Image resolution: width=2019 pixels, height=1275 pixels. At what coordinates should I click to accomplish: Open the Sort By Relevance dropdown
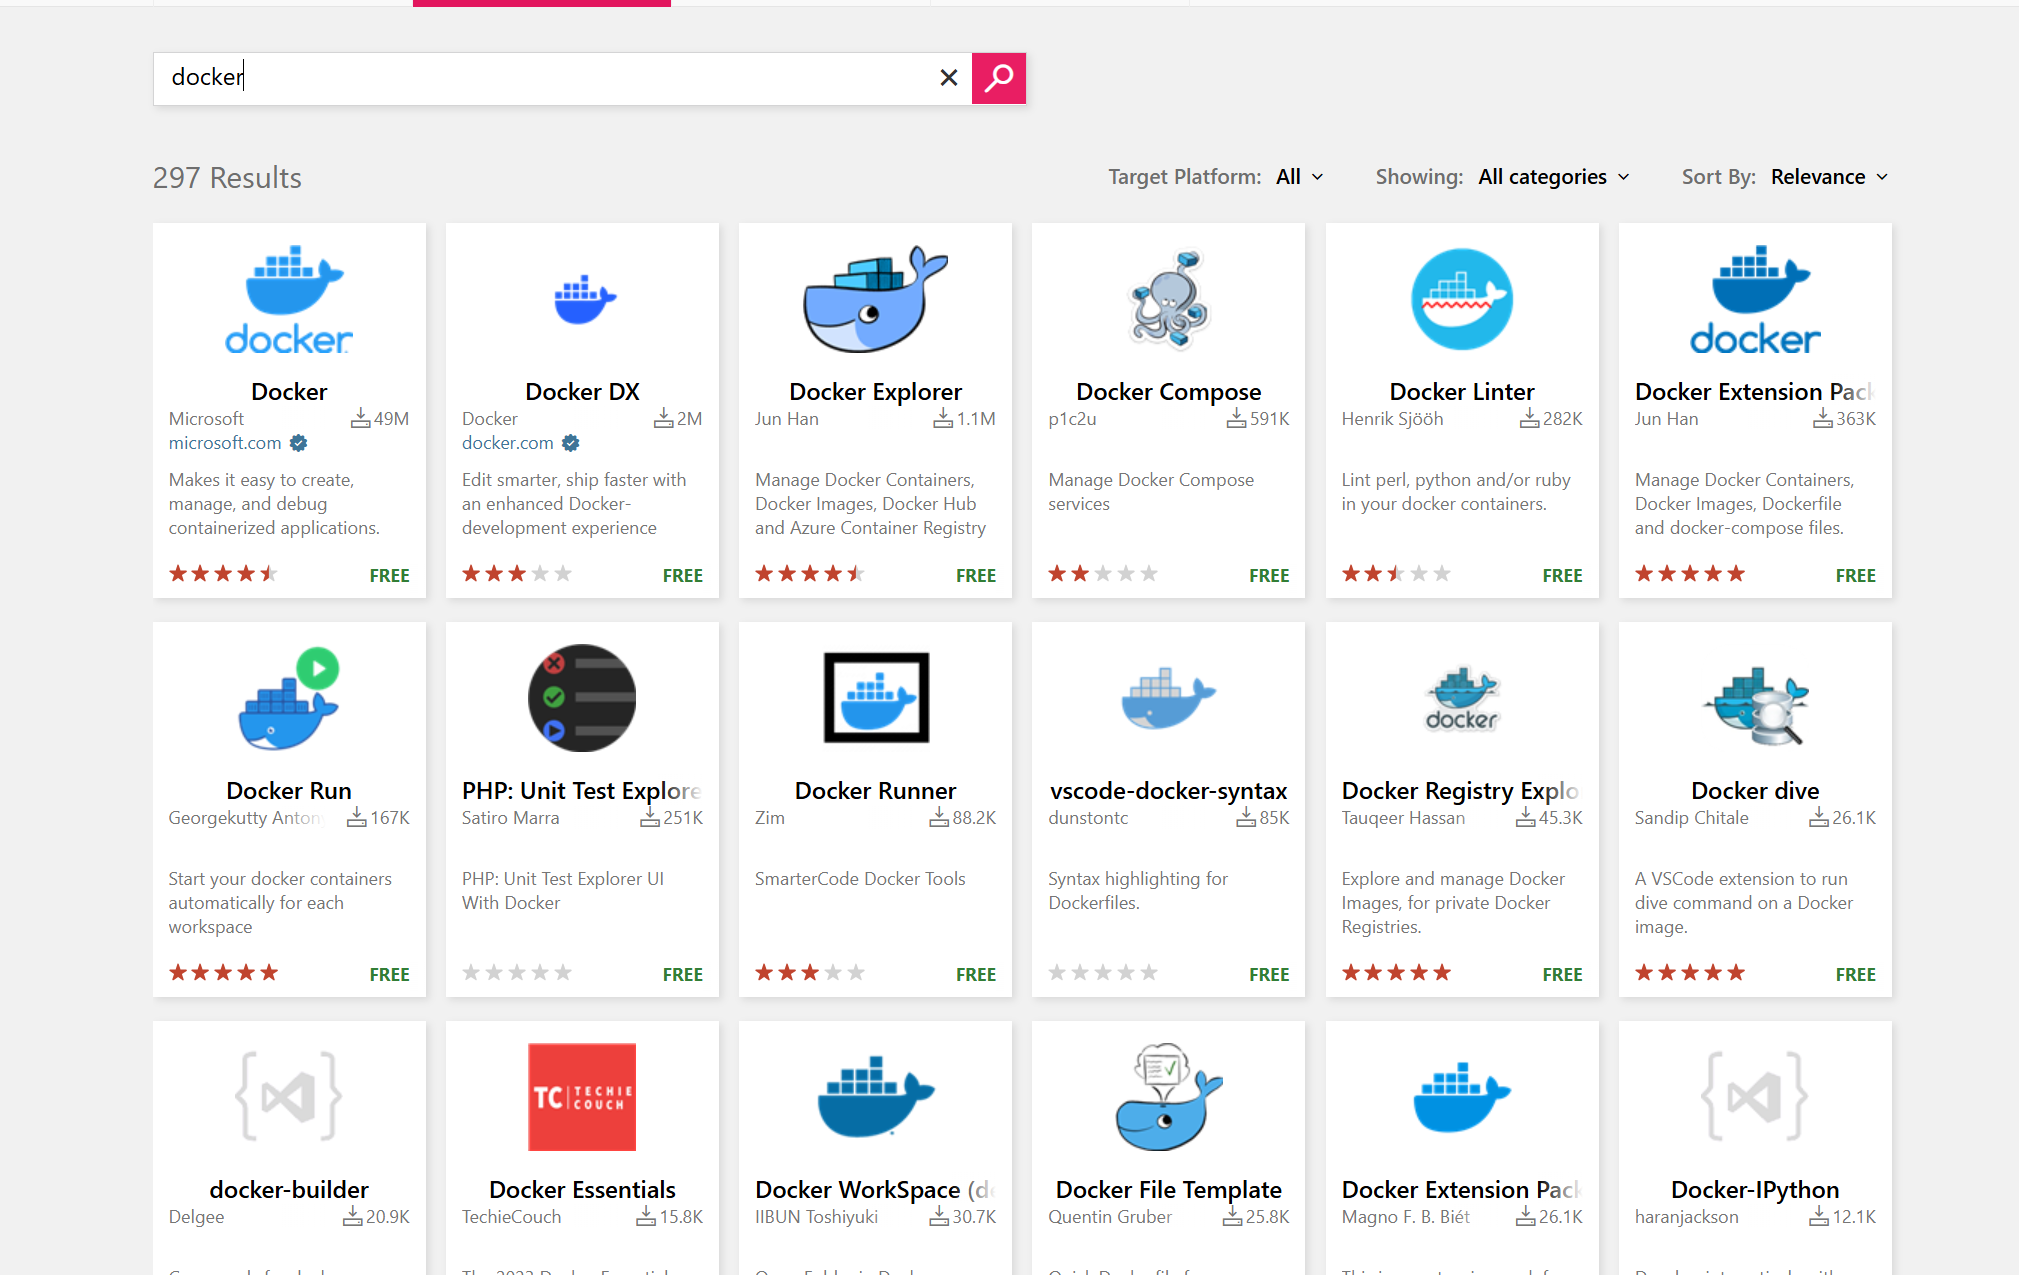[1830, 177]
